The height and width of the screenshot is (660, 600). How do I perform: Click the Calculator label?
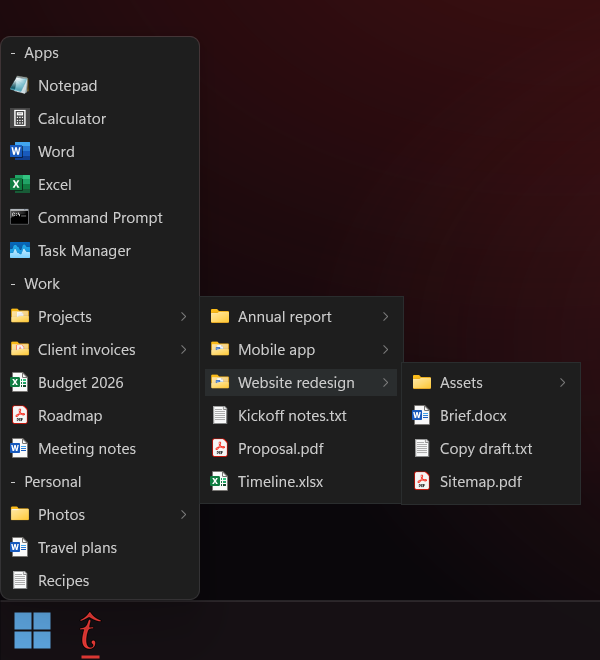click(x=72, y=119)
